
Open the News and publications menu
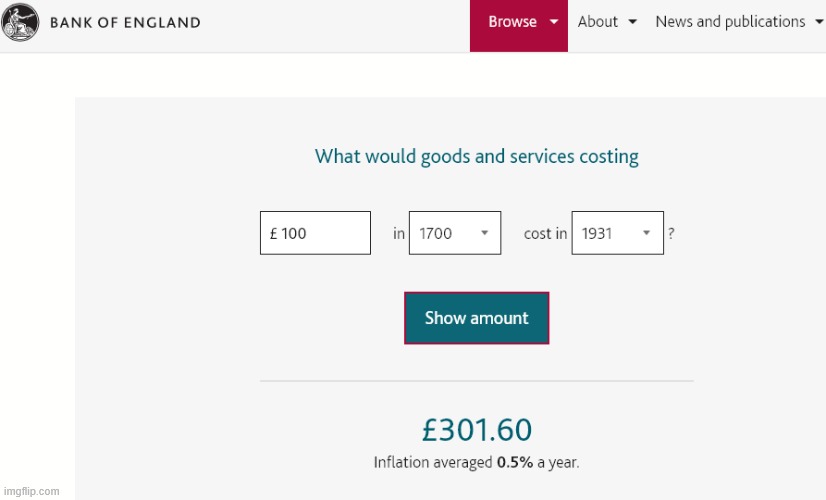pyautogui.click(x=739, y=22)
